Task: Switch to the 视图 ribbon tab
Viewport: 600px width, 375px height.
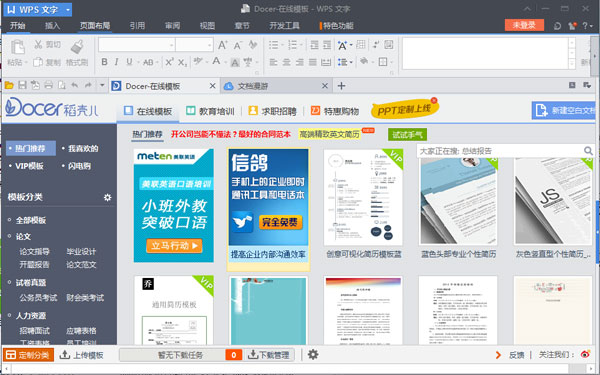Action: tap(207, 25)
